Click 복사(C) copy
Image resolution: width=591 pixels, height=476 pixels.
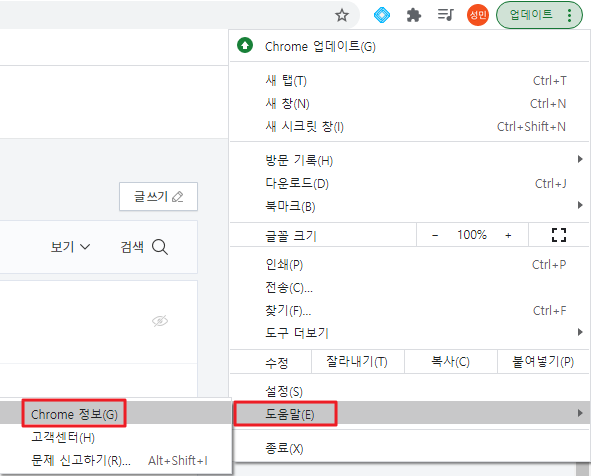coord(450,362)
